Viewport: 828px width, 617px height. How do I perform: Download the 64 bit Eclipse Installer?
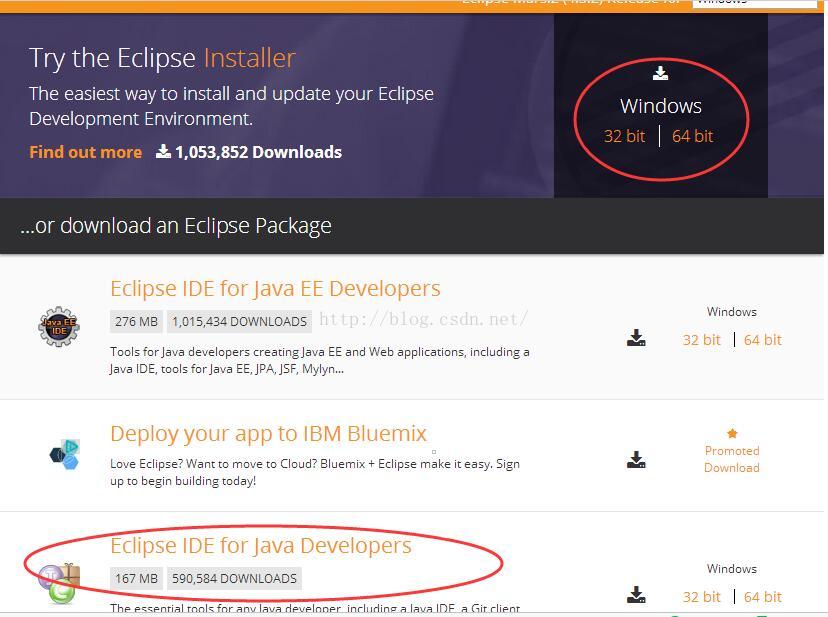[x=692, y=136]
